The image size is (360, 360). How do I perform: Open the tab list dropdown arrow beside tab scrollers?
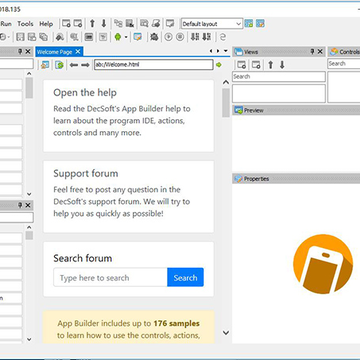point(226,51)
